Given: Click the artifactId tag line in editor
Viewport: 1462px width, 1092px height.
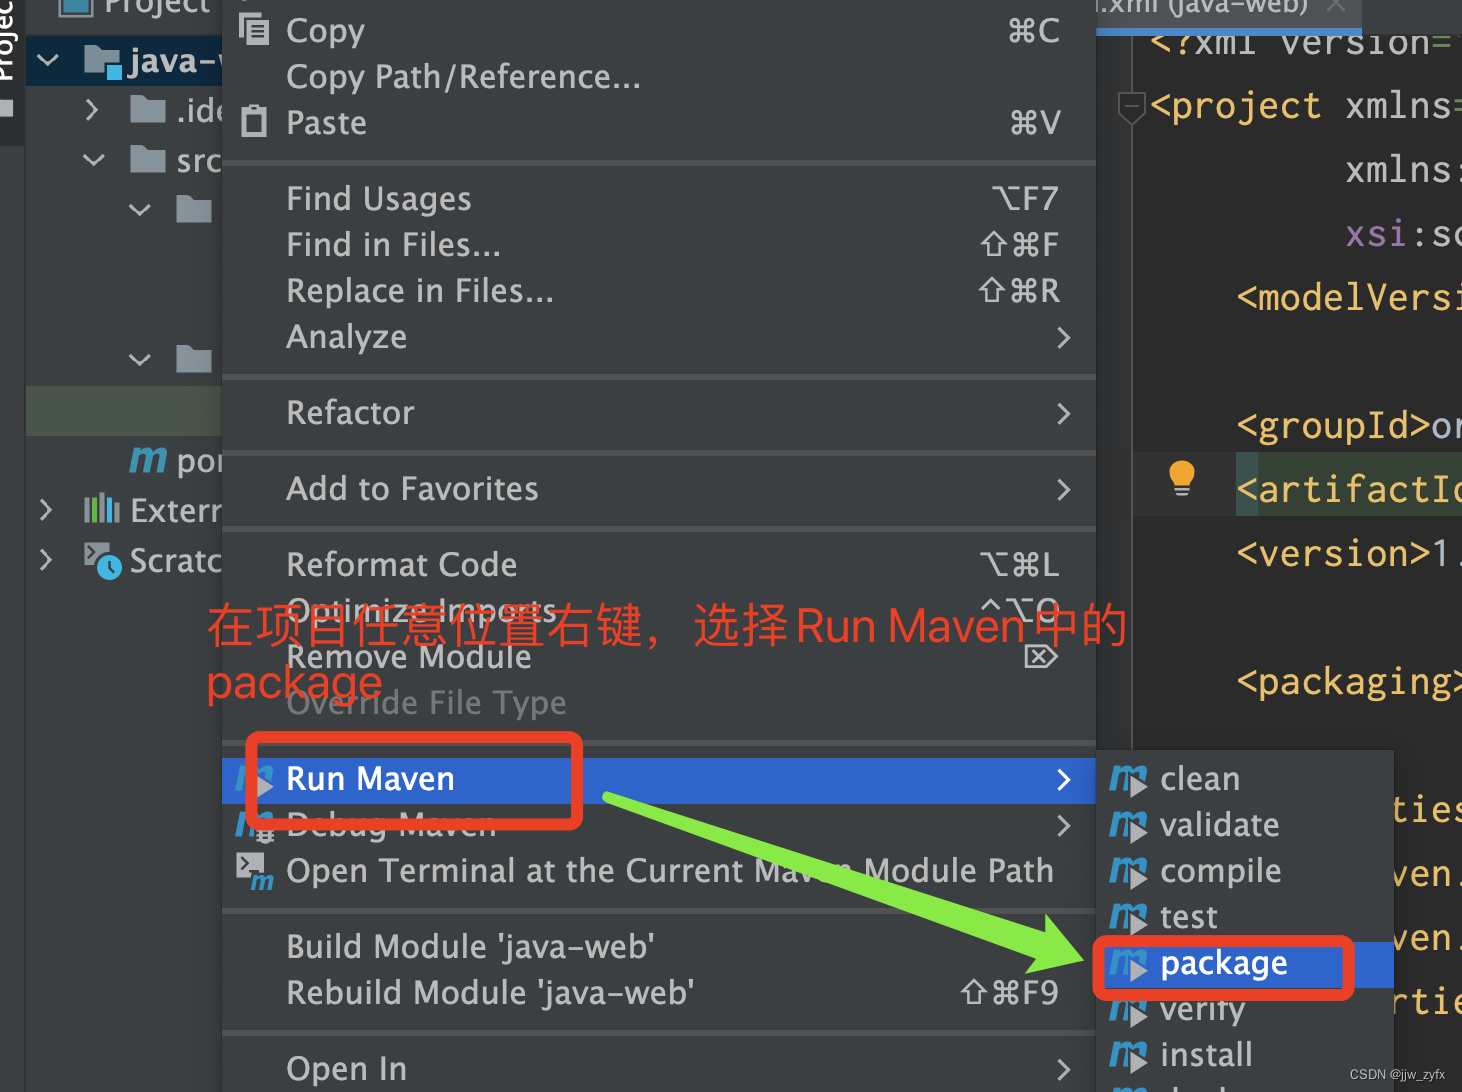Looking at the screenshot, I should tap(1348, 490).
